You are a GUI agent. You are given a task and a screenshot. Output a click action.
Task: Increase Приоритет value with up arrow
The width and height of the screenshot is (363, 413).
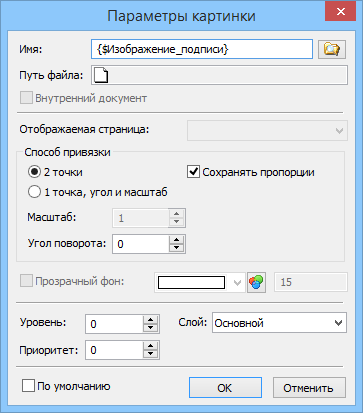[x=151, y=346]
